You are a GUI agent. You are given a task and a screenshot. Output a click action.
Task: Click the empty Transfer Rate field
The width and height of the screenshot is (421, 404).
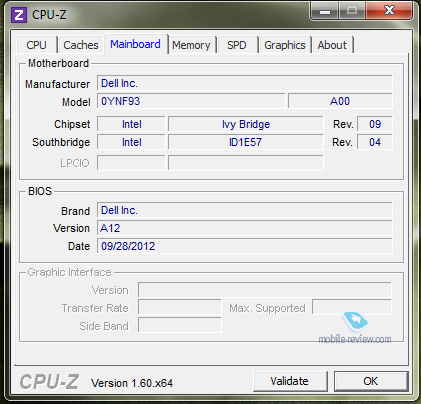coord(180,307)
